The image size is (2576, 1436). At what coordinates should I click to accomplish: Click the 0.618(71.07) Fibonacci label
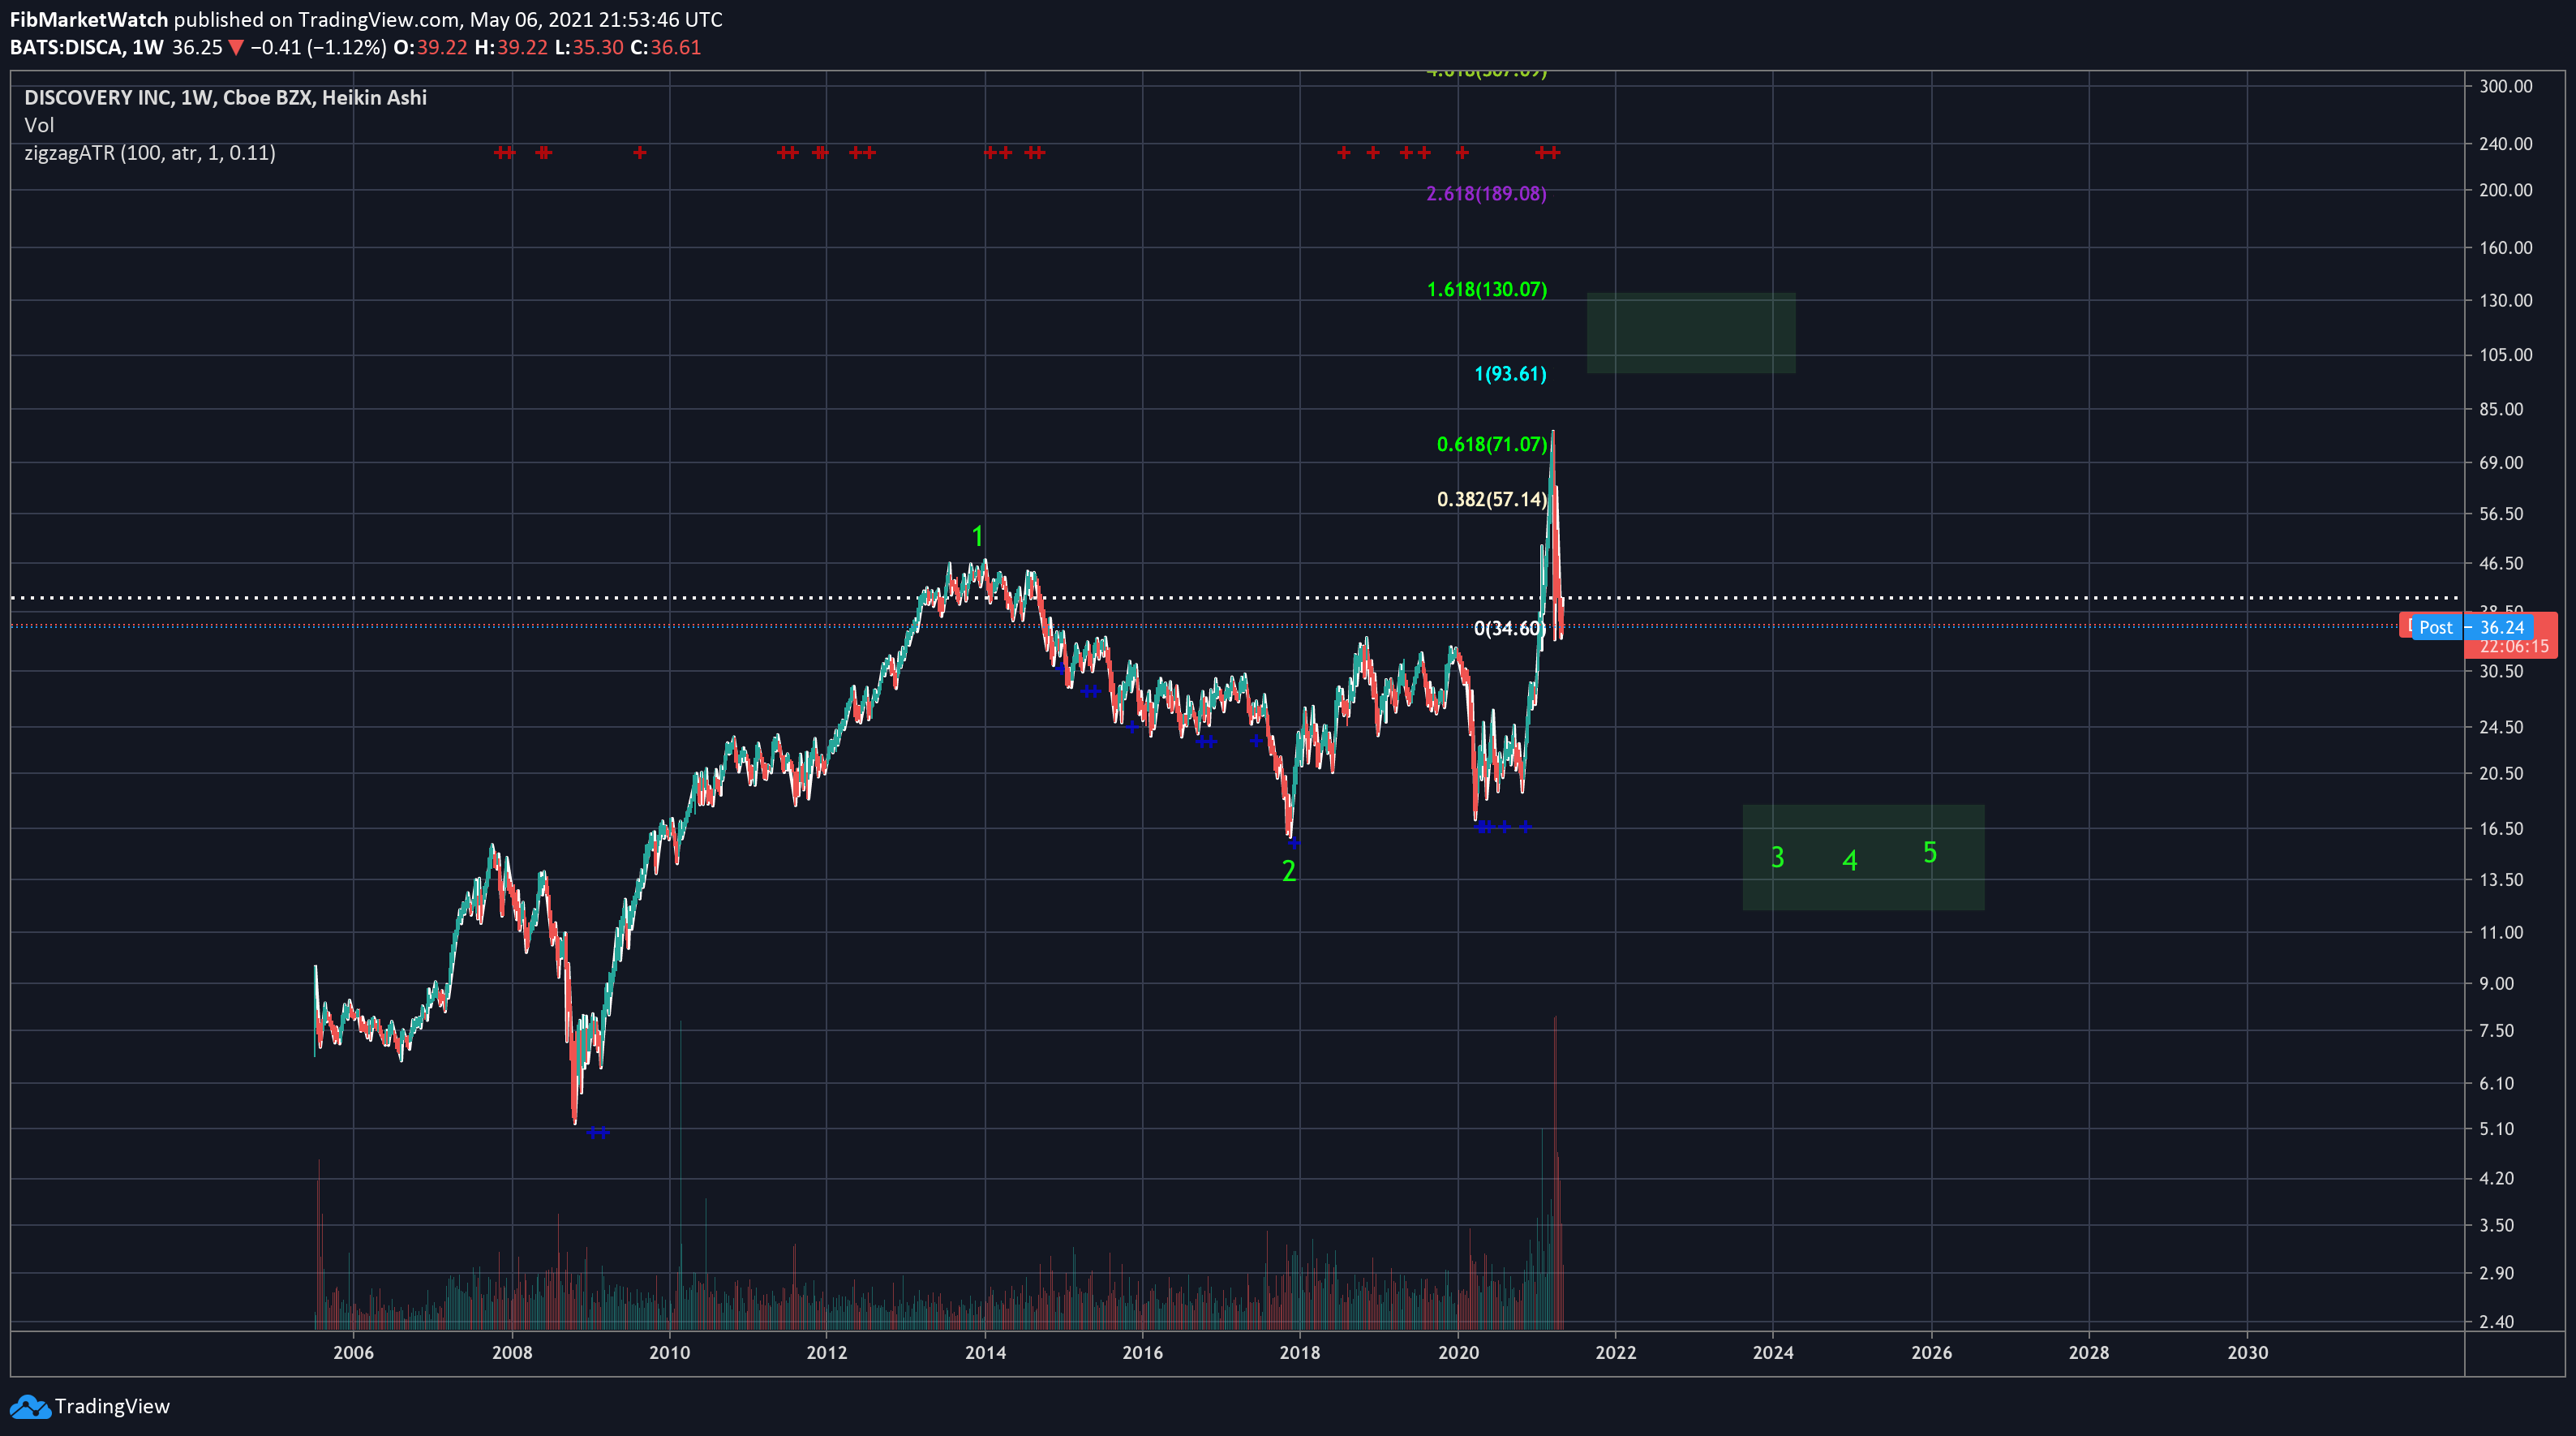click(x=1491, y=445)
